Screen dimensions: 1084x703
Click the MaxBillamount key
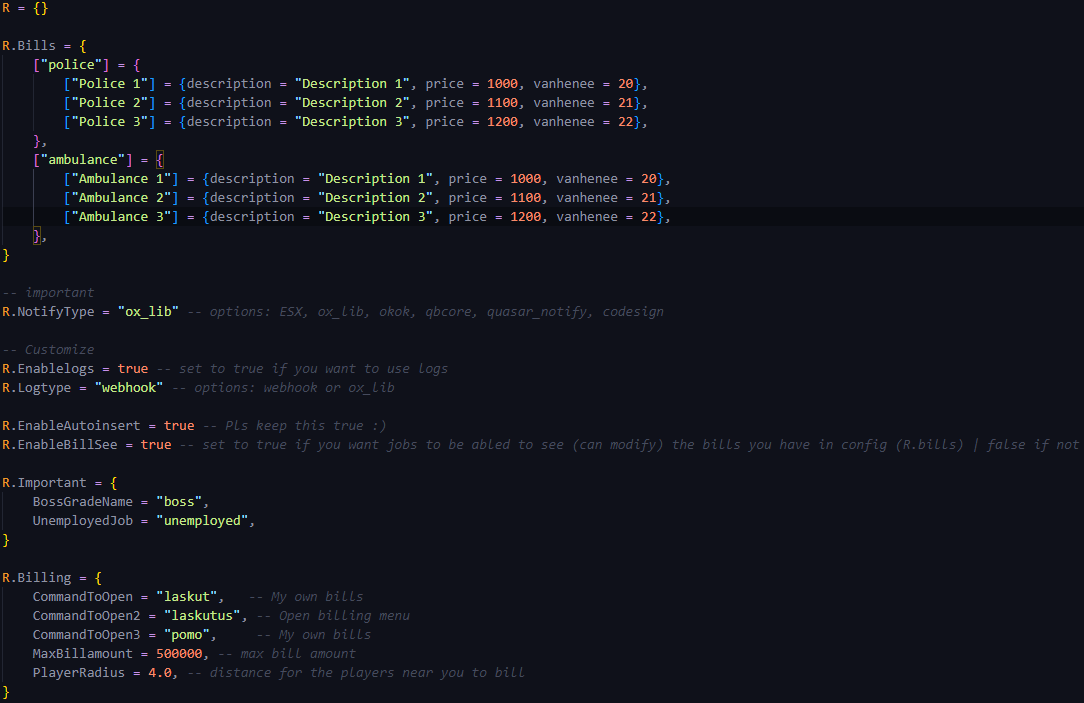83,654
